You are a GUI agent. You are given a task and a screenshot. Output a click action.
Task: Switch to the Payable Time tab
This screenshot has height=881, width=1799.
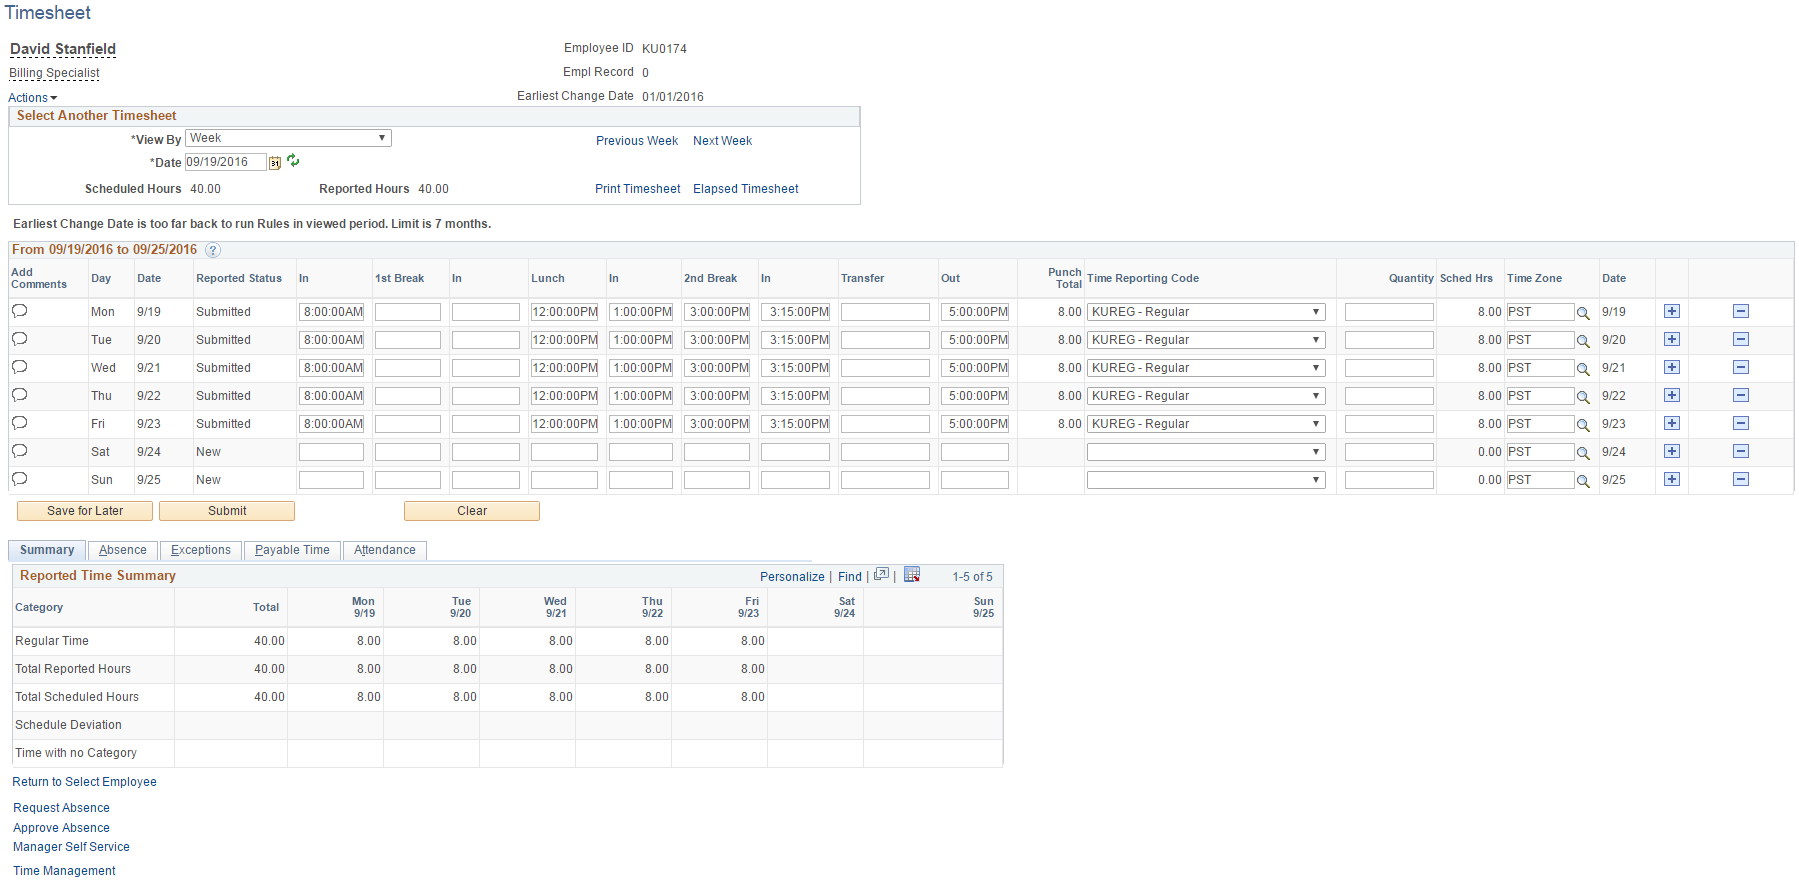292,550
